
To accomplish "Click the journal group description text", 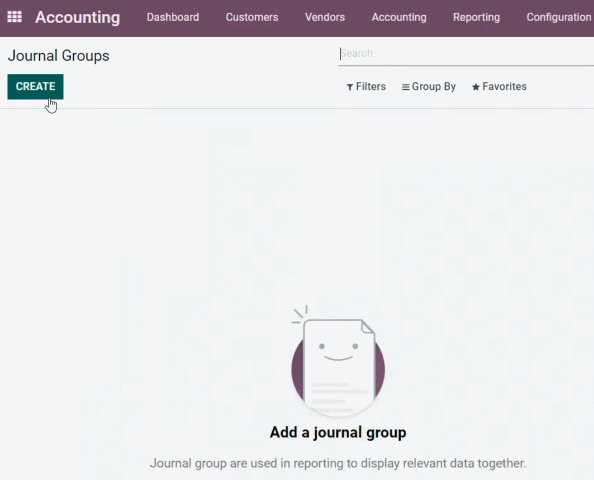I will click(338, 463).
